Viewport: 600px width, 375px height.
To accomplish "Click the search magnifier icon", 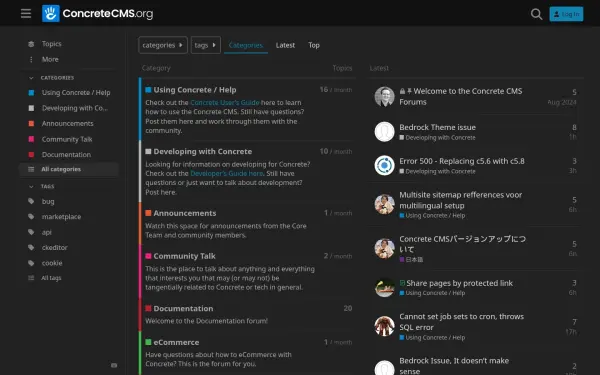I will [x=536, y=14].
